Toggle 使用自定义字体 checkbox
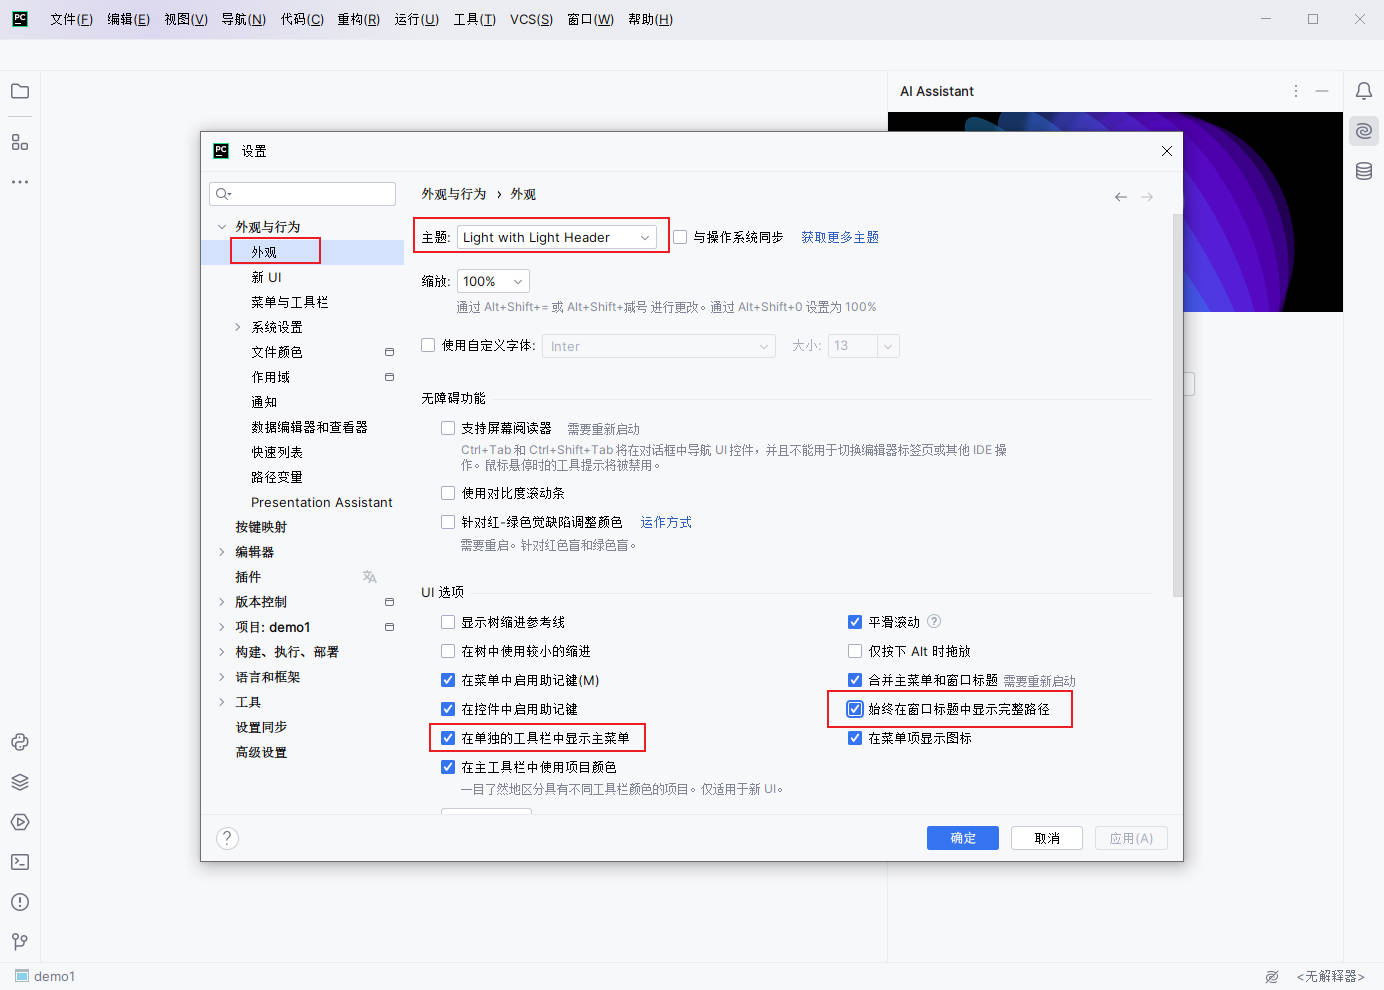The width and height of the screenshot is (1384, 990). [x=428, y=345]
